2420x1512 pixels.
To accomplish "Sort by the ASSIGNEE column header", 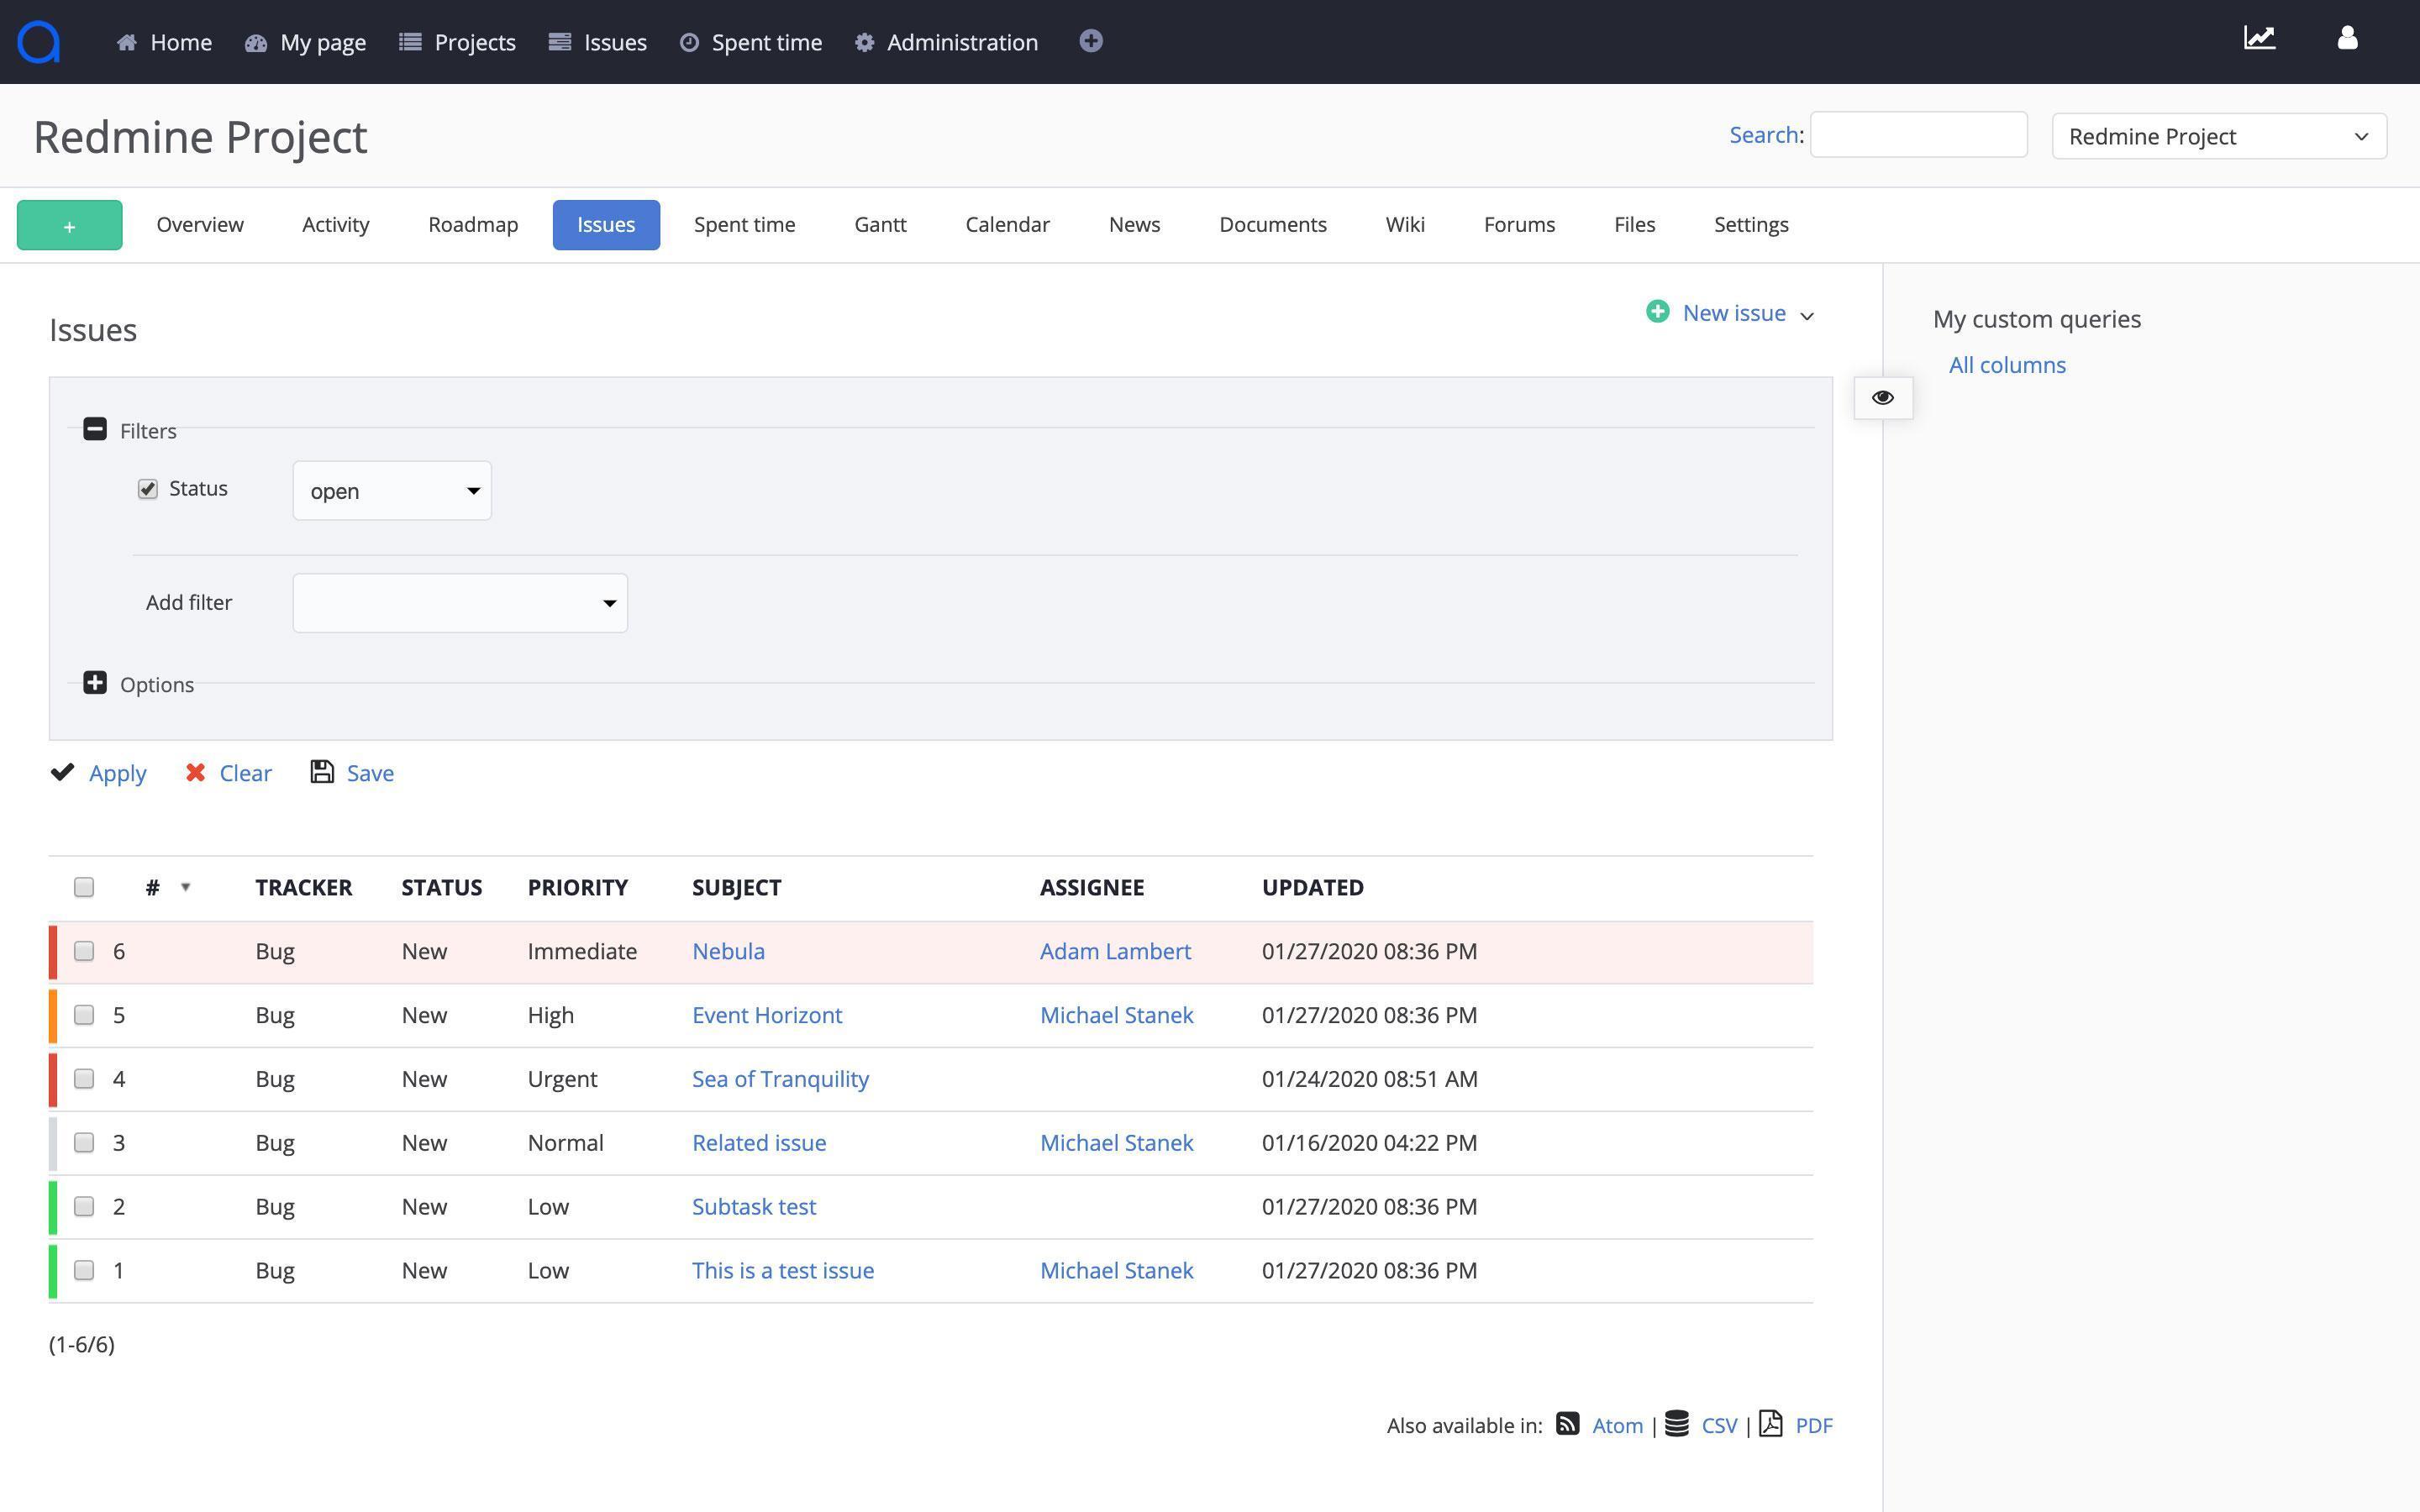I will tap(1092, 887).
